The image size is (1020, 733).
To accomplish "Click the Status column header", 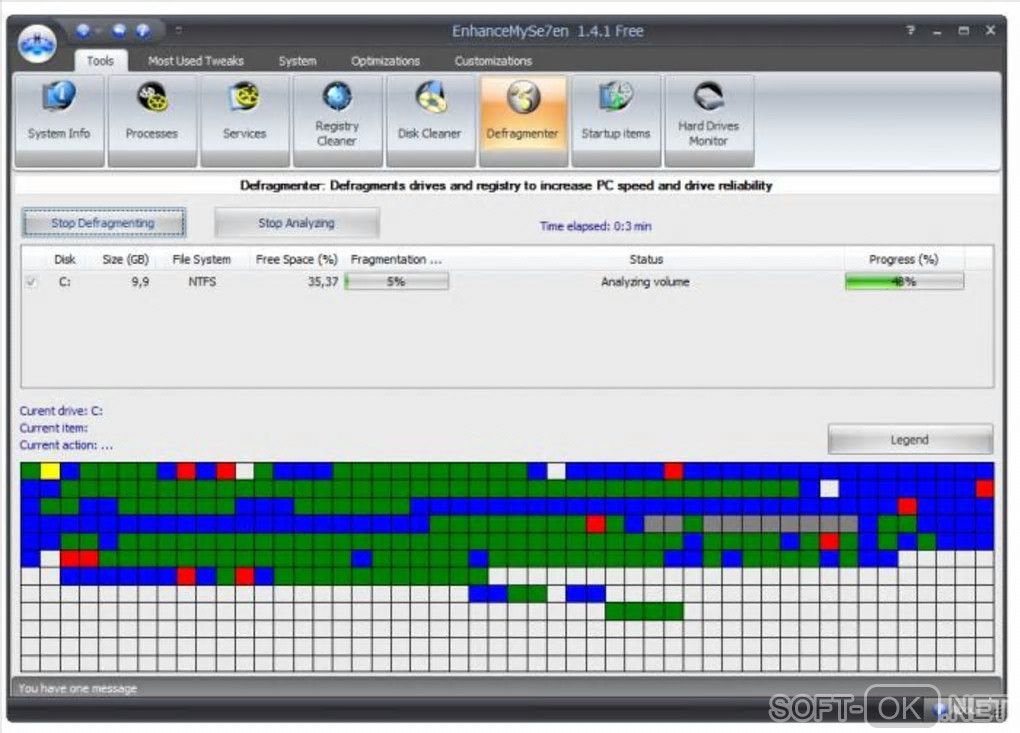I will click(646, 260).
